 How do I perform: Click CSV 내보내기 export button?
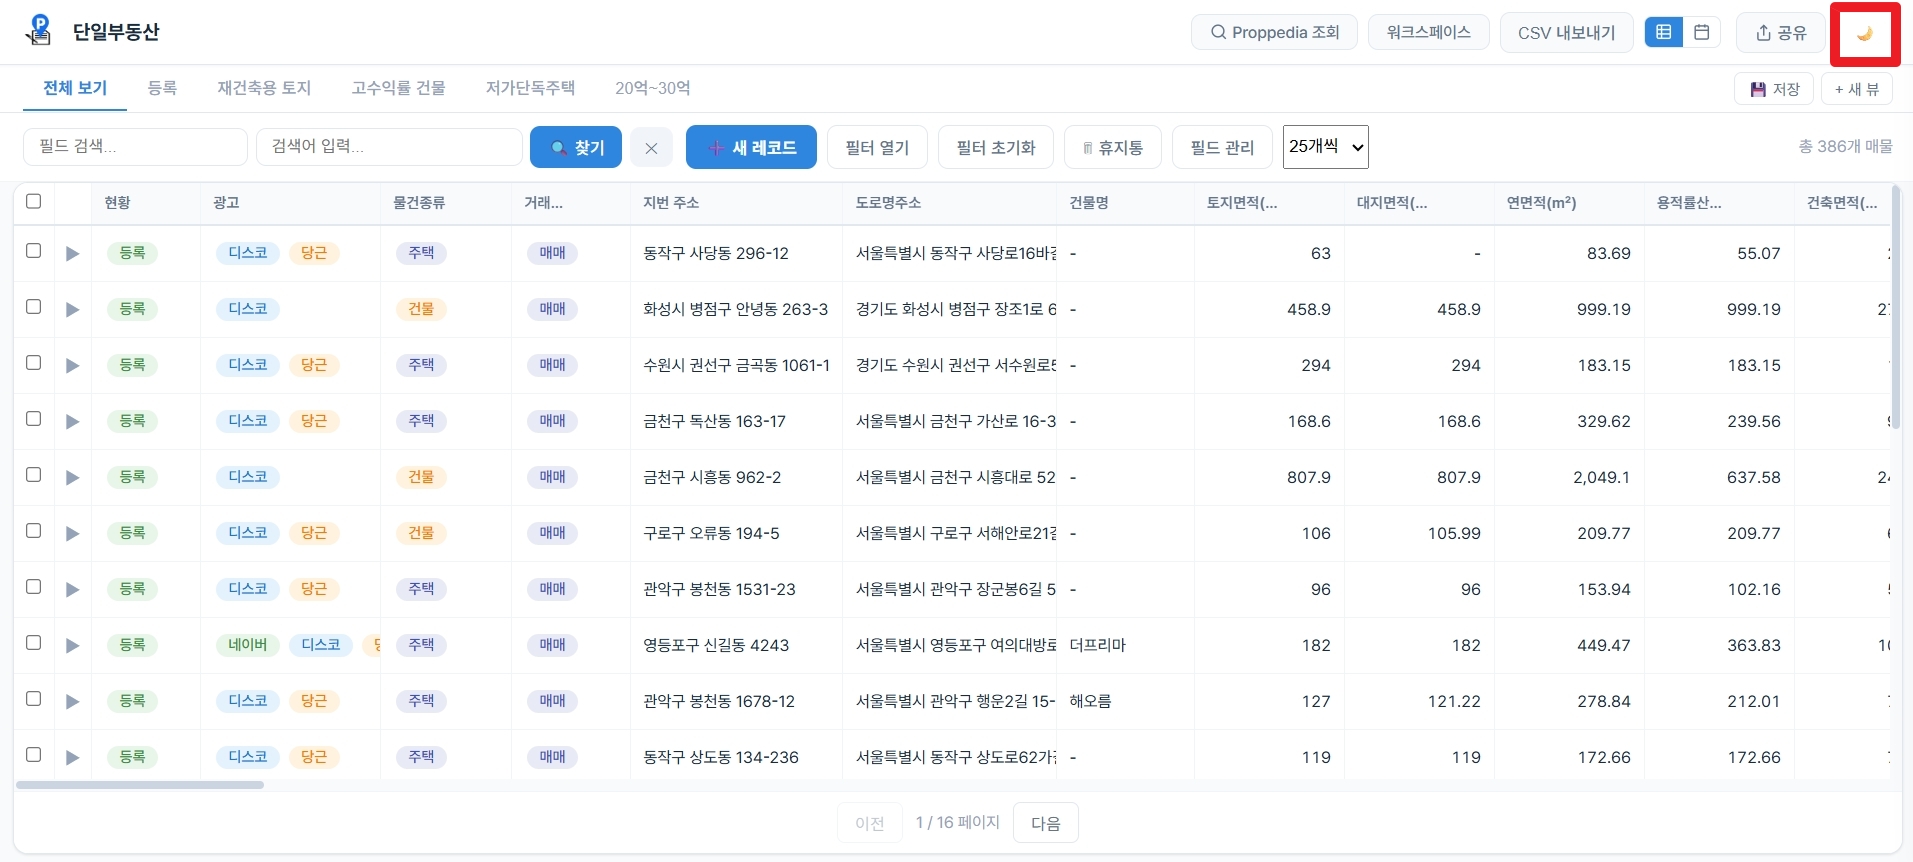tap(1566, 33)
